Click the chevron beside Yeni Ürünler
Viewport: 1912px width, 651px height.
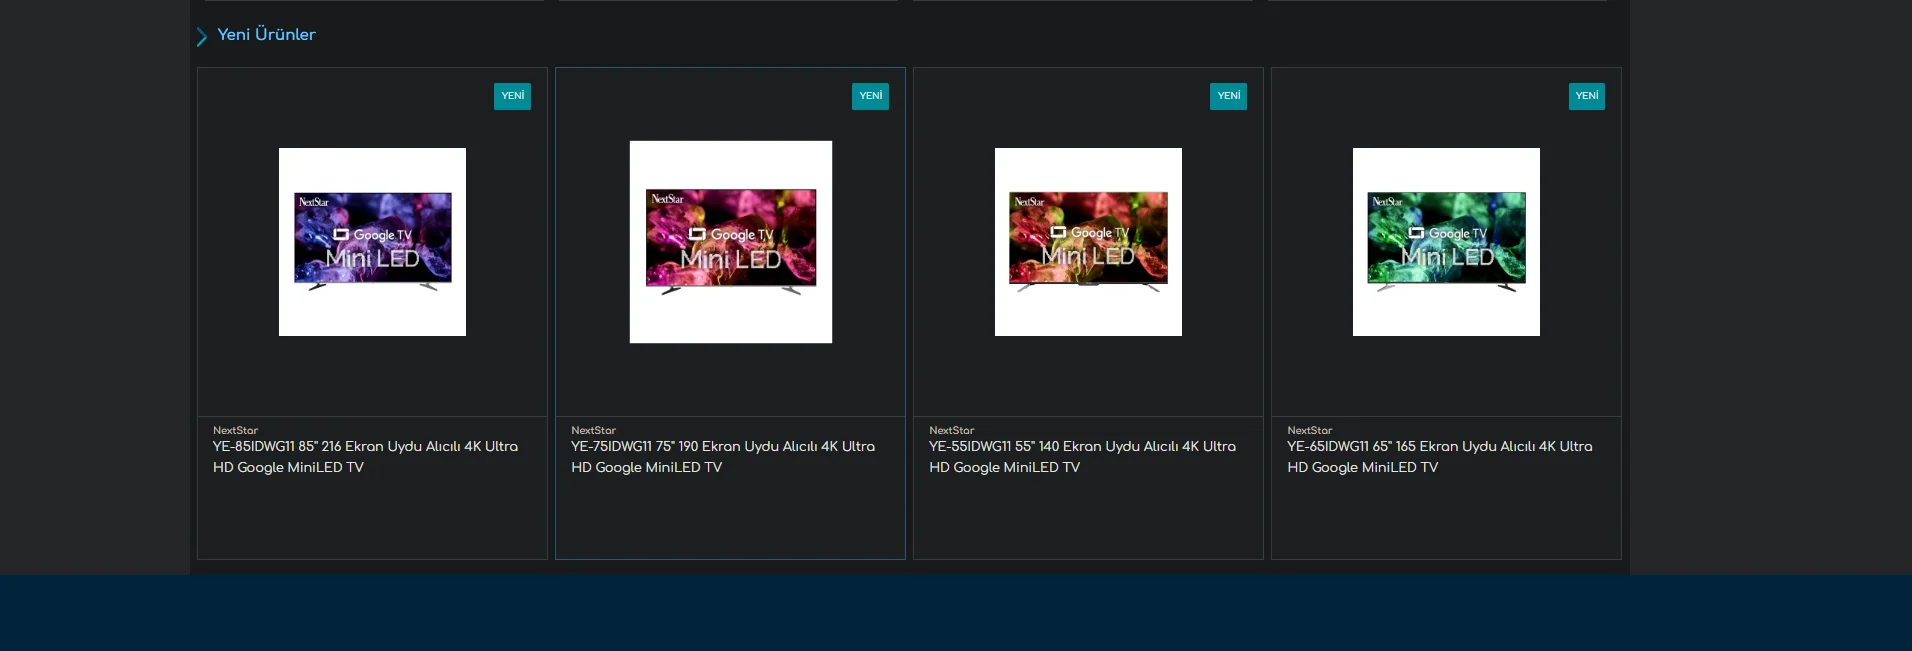(x=201, y=37)
